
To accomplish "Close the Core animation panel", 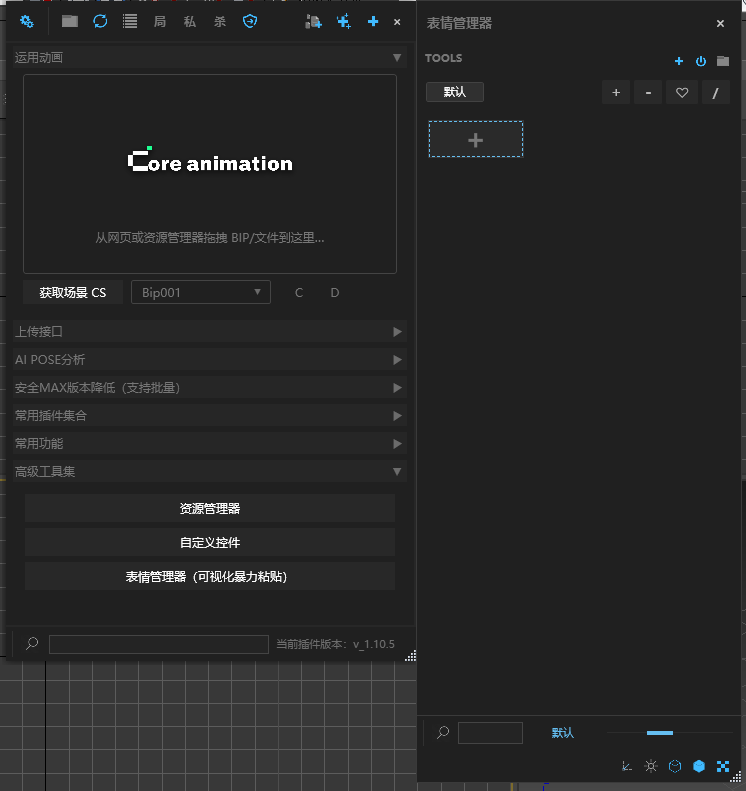I will [397, 22].
